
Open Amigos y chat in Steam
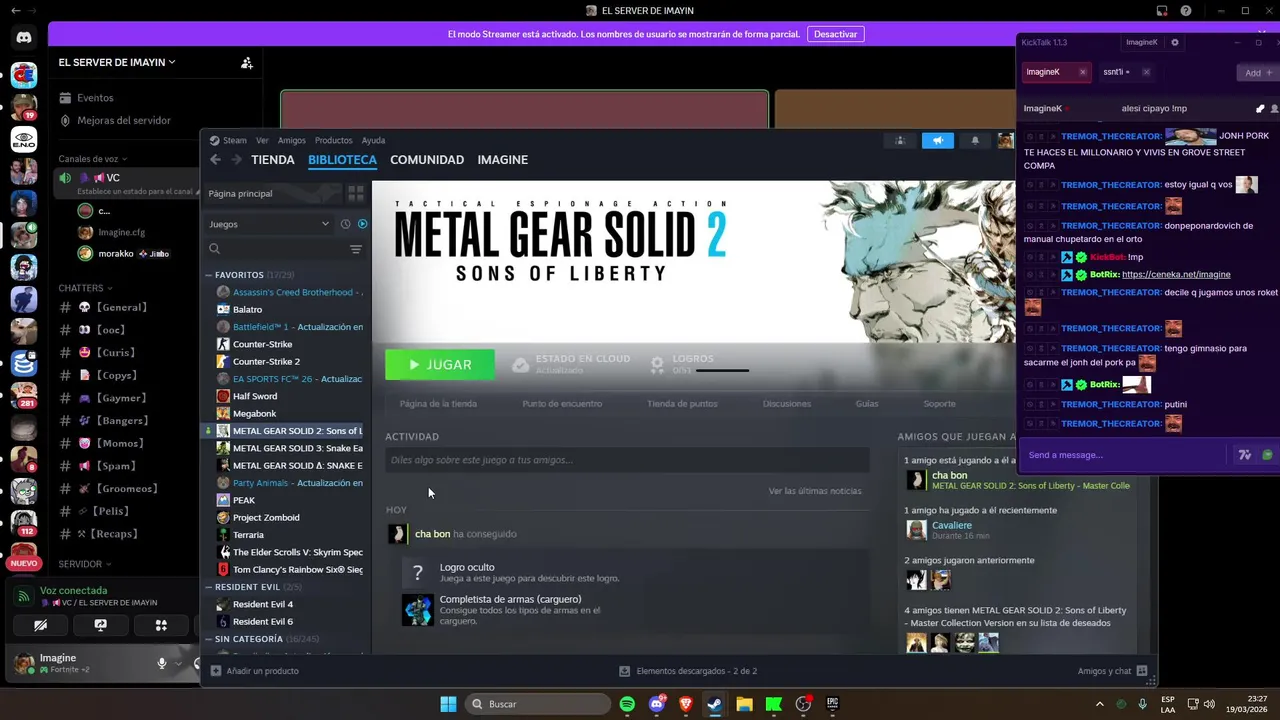tap(1112, 671)
